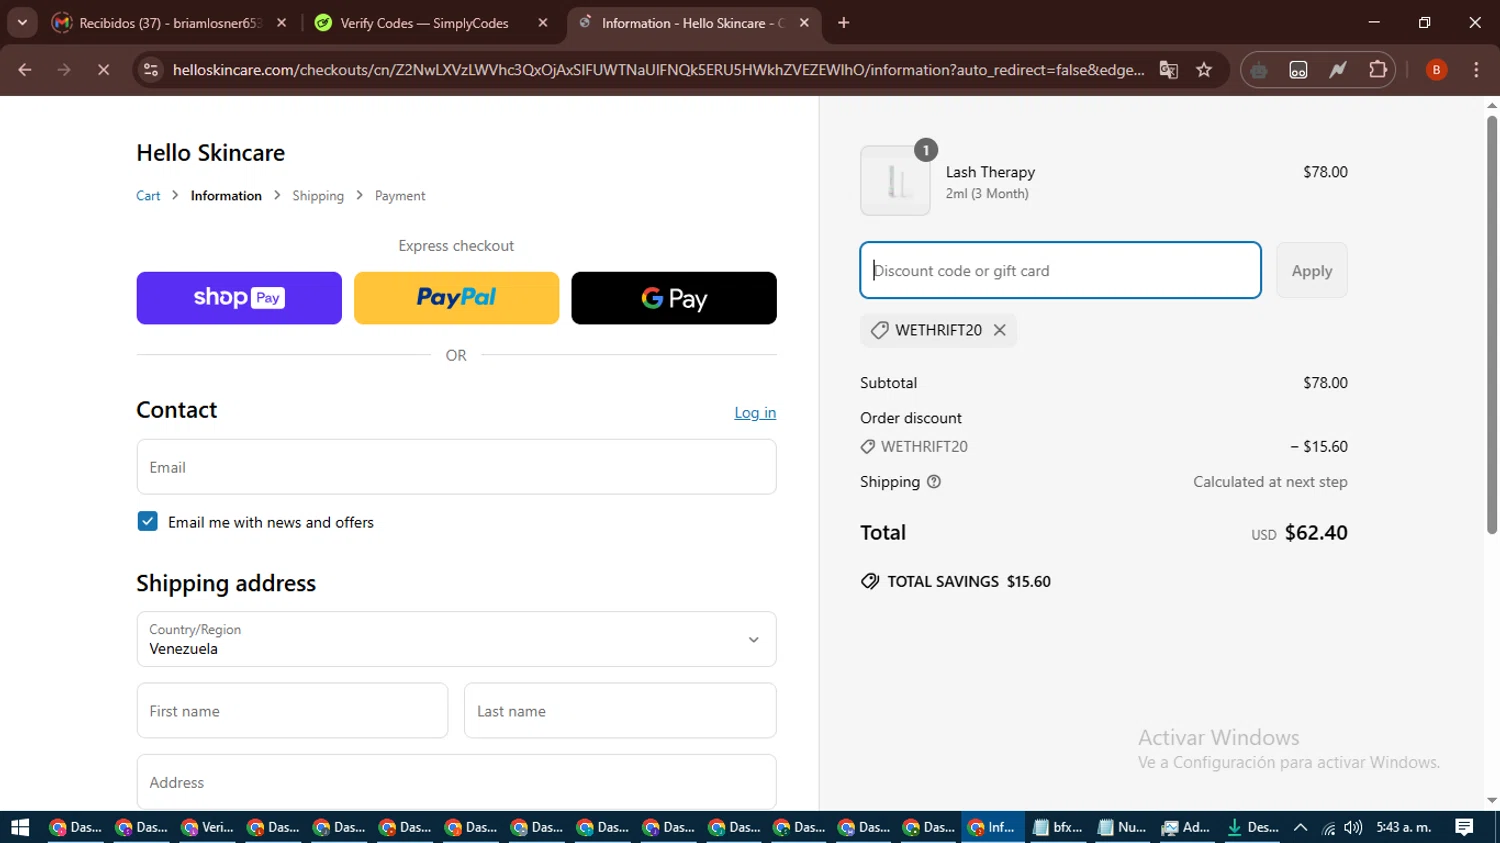Click the Information breadcrumb step
The height and width of the screenshot is (843, 1500).
[x=226, y=196]
